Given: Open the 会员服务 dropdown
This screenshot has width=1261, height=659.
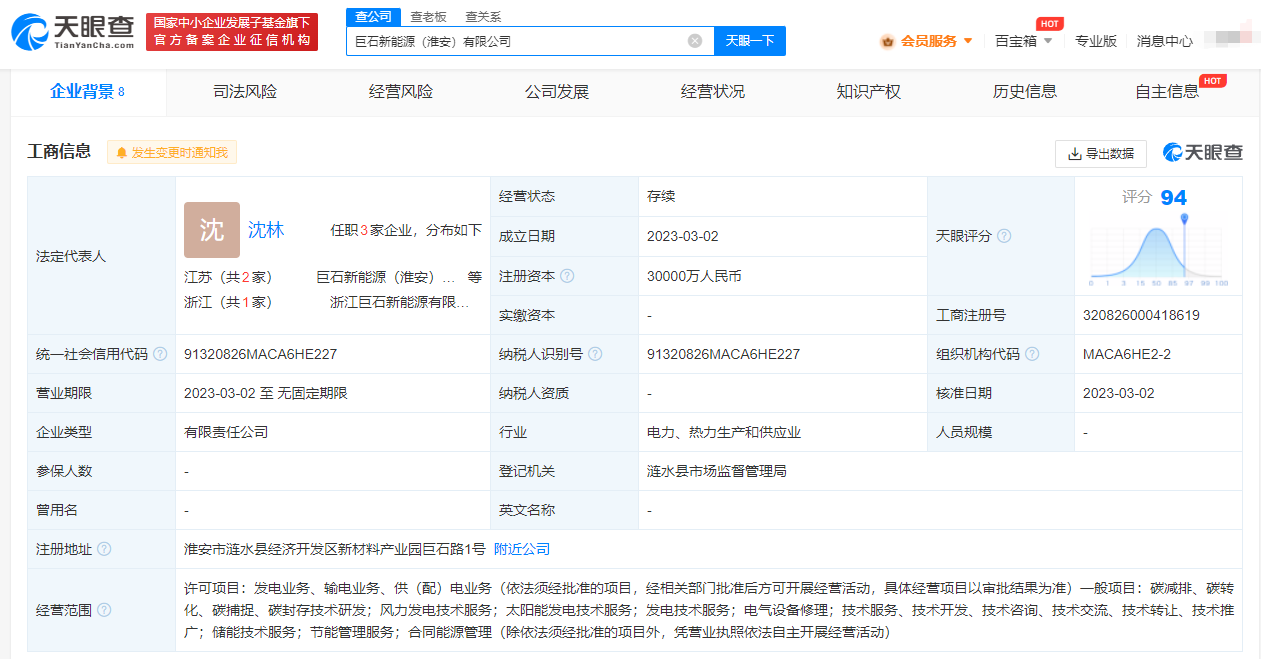Looking at the screenshot, I should tap(927, 41).
